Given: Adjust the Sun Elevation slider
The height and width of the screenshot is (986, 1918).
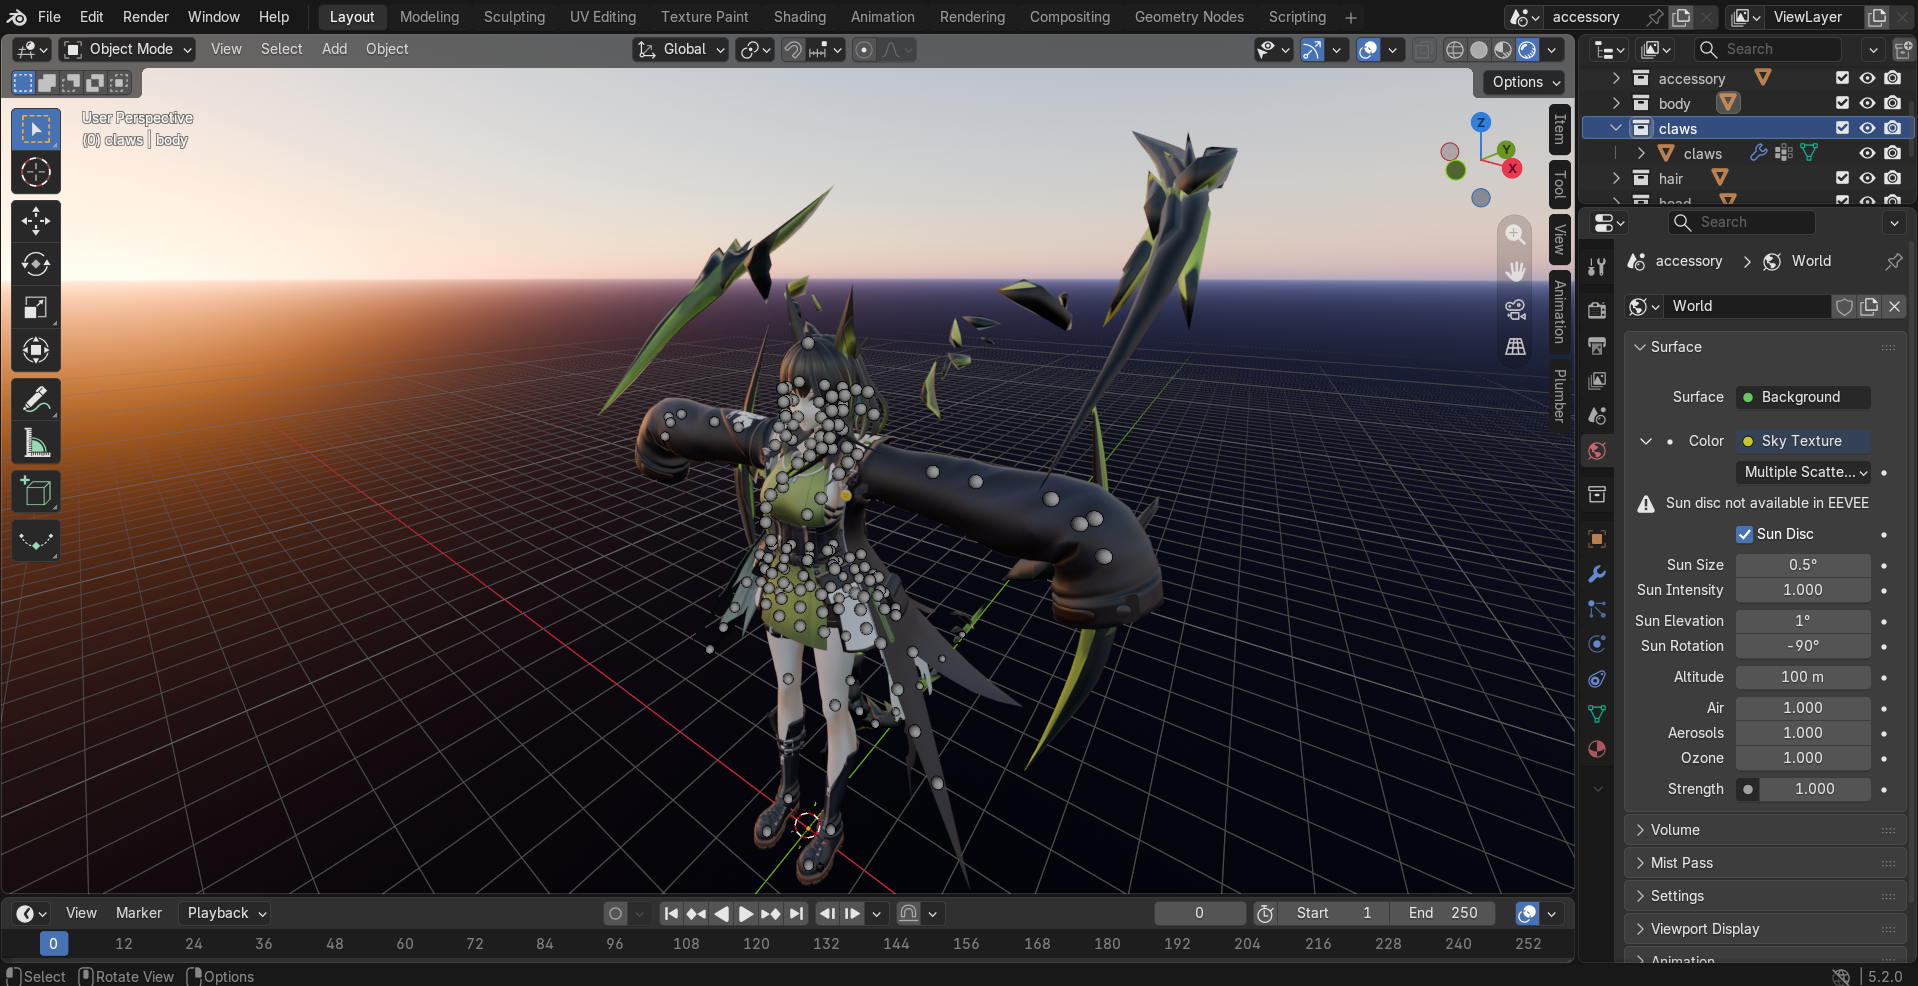Looking at the screenshot, I should coord(1803,621).
